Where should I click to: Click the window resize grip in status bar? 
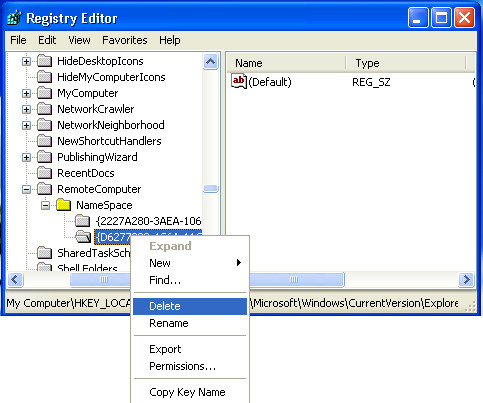click(x=470, y=307)
